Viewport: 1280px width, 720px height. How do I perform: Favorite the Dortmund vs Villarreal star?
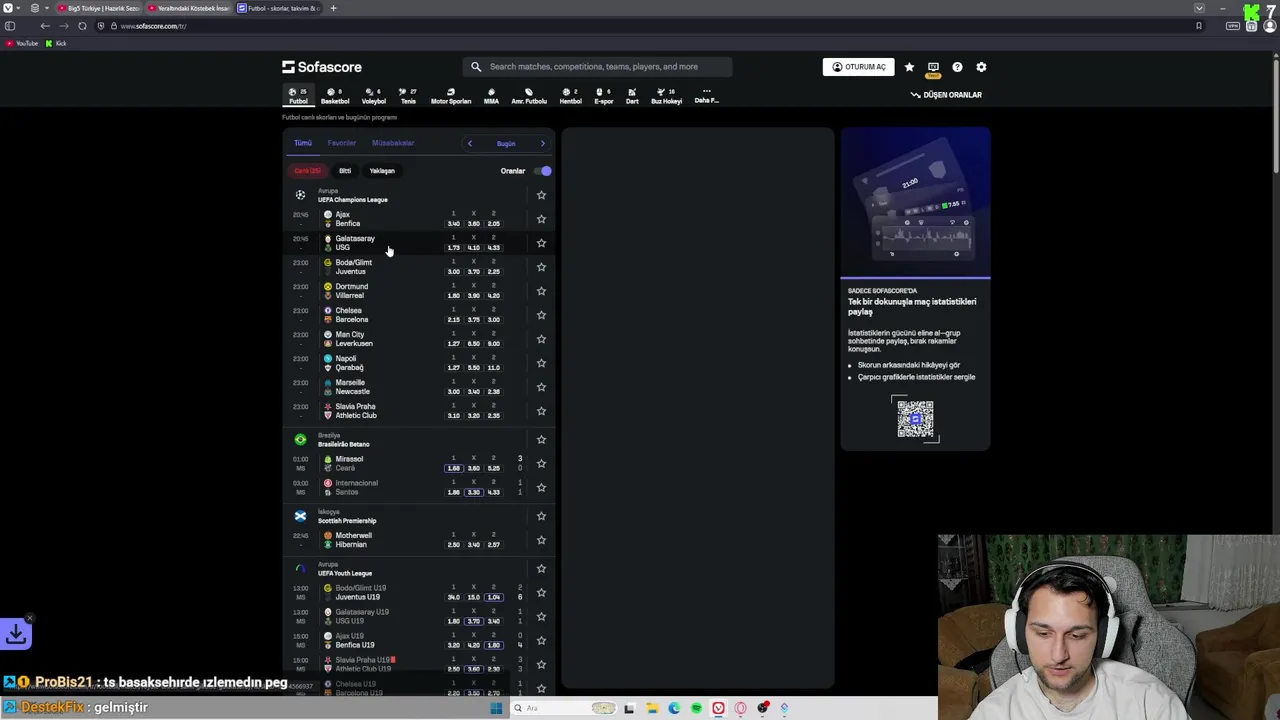click(541, 291)
